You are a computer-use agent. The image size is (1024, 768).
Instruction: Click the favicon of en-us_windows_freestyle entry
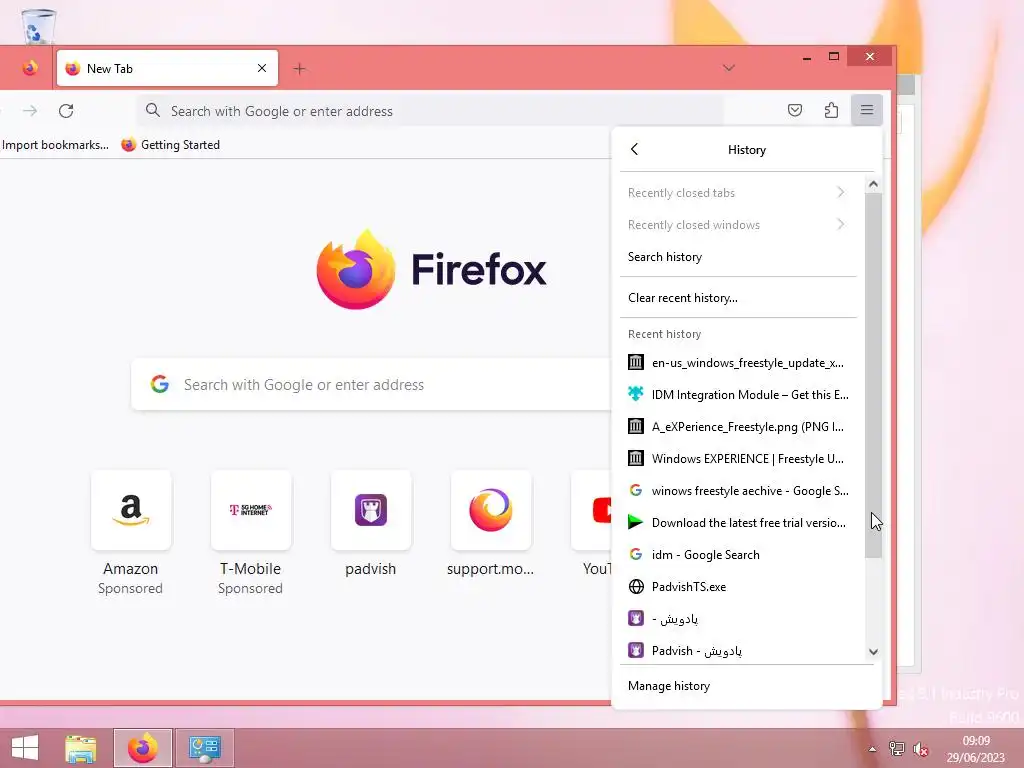coord(635,362)
